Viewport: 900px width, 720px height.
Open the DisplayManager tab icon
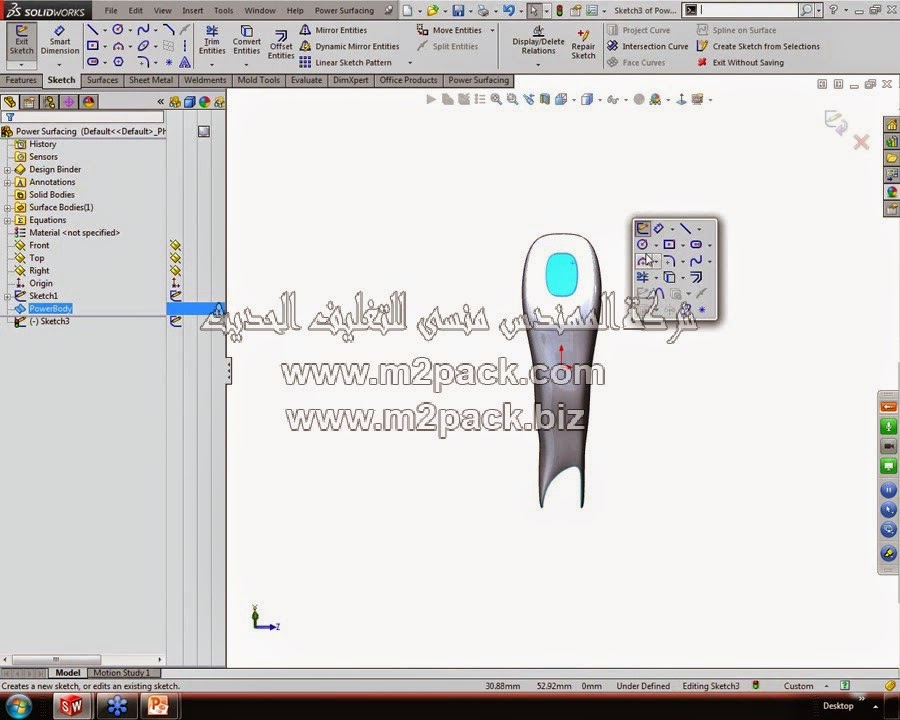88,102
